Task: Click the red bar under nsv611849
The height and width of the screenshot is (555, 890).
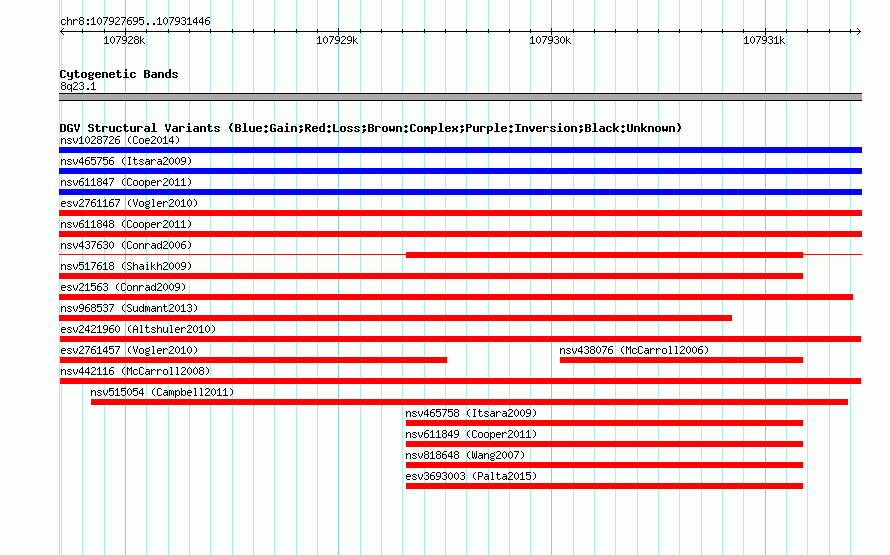Action: (604, 444)
